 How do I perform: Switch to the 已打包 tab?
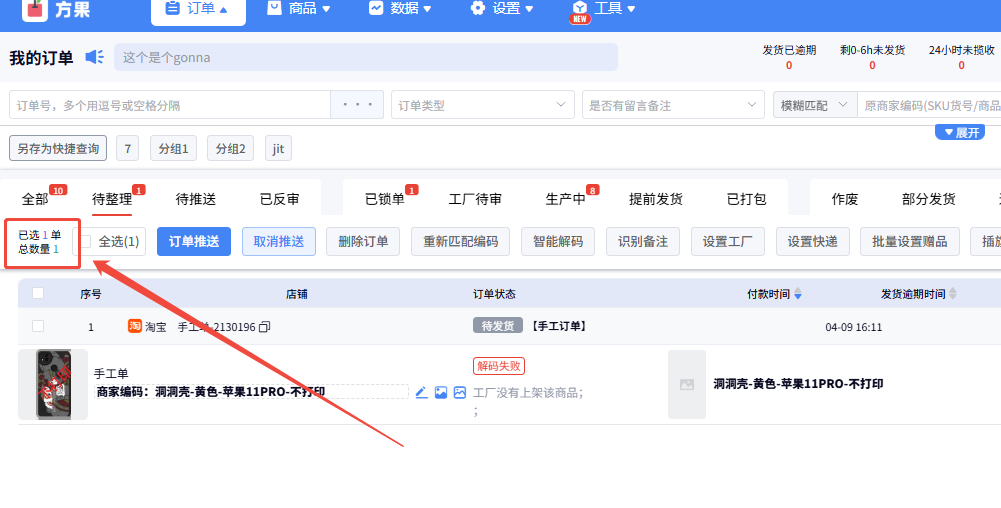tap(746, 199)
